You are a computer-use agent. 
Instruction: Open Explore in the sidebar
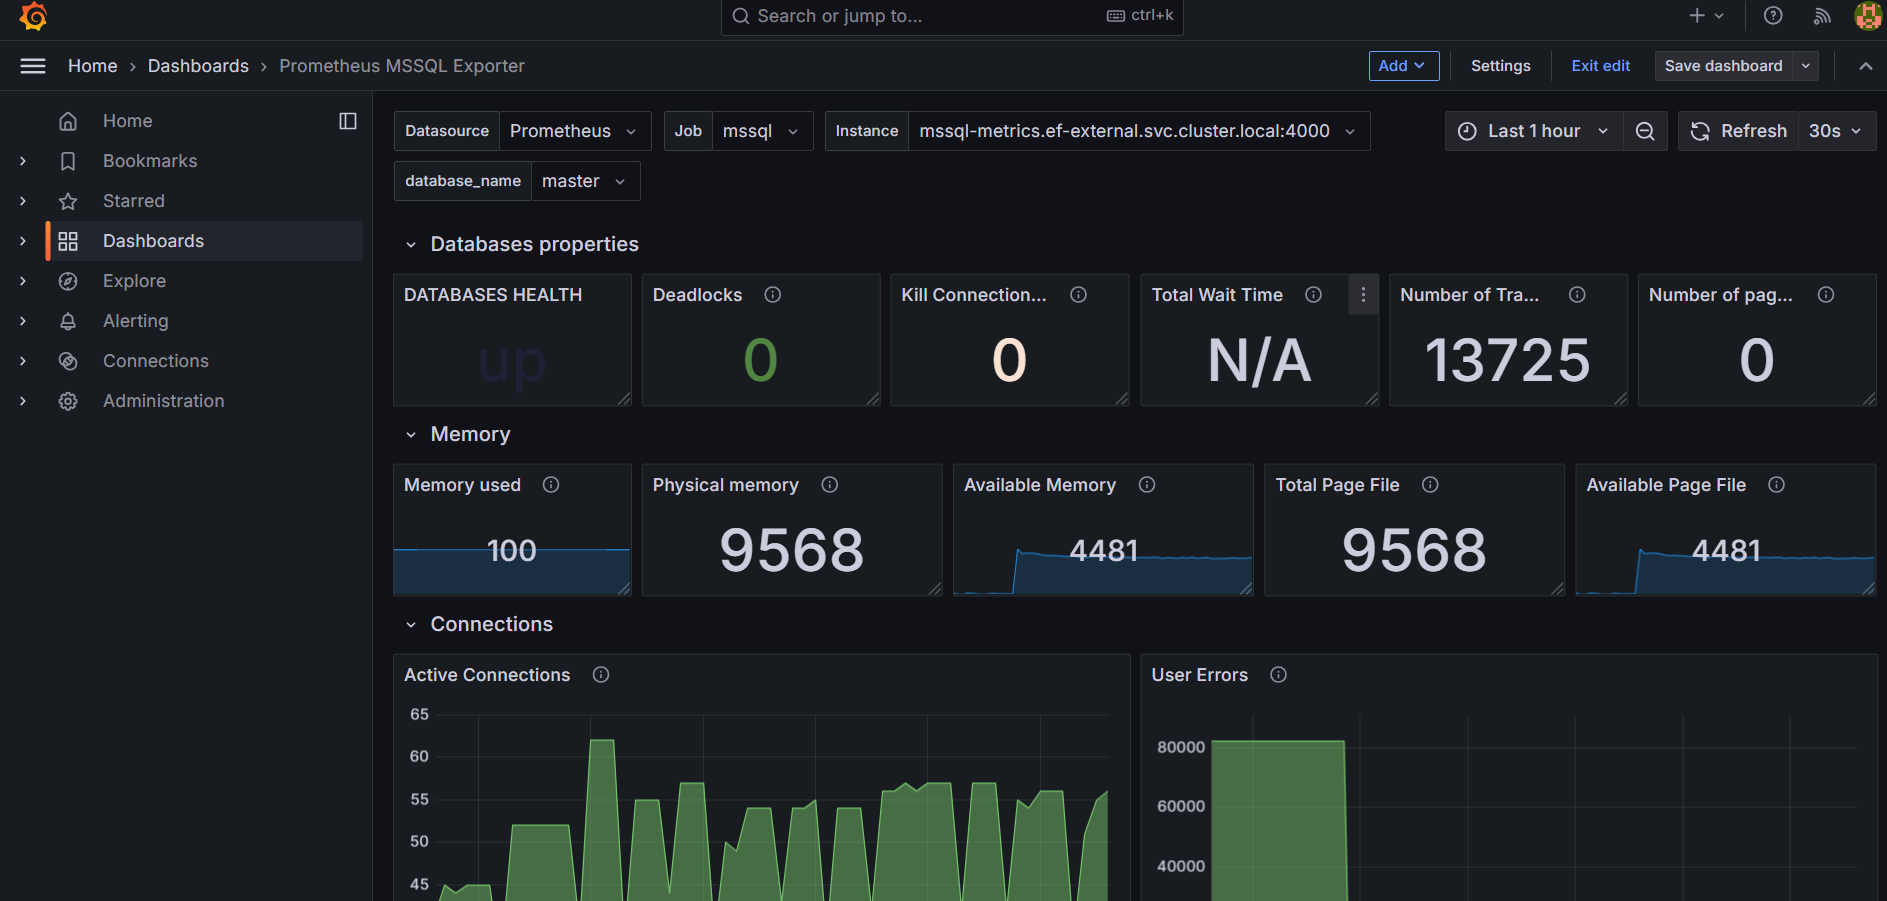click(x=134, y=281)
